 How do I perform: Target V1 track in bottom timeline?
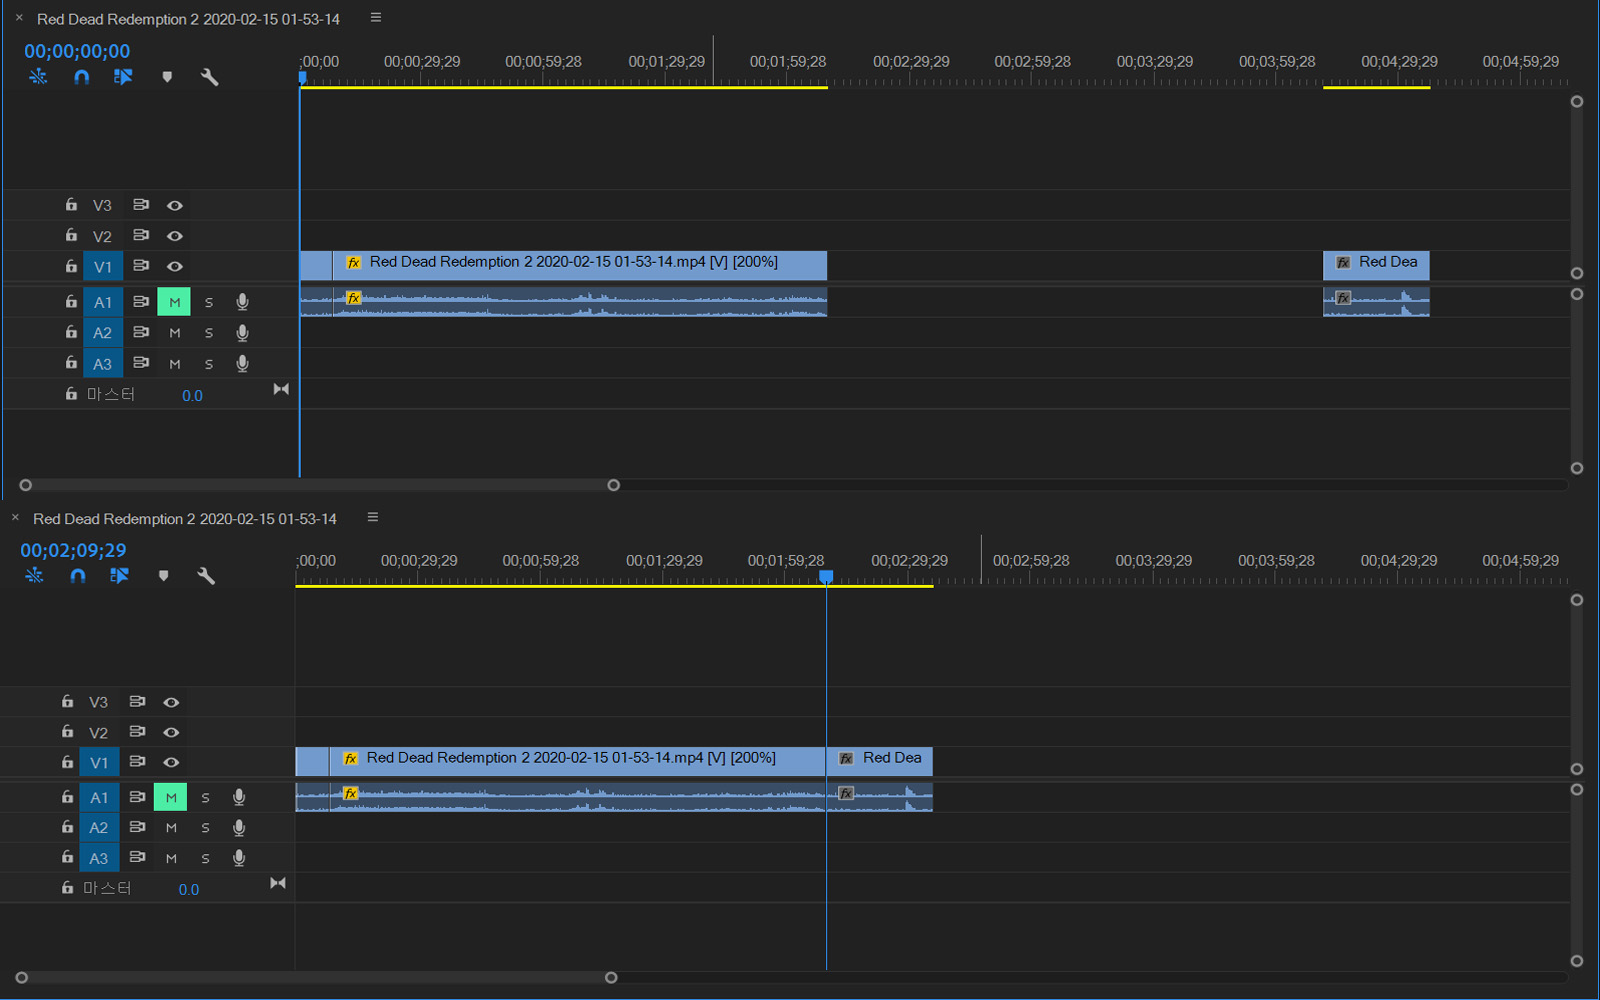[x=99, y=762]
